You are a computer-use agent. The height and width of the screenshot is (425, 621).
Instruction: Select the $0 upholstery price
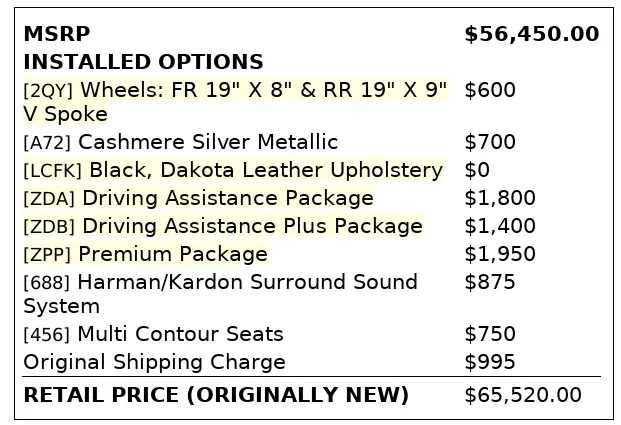coord(477,171)
